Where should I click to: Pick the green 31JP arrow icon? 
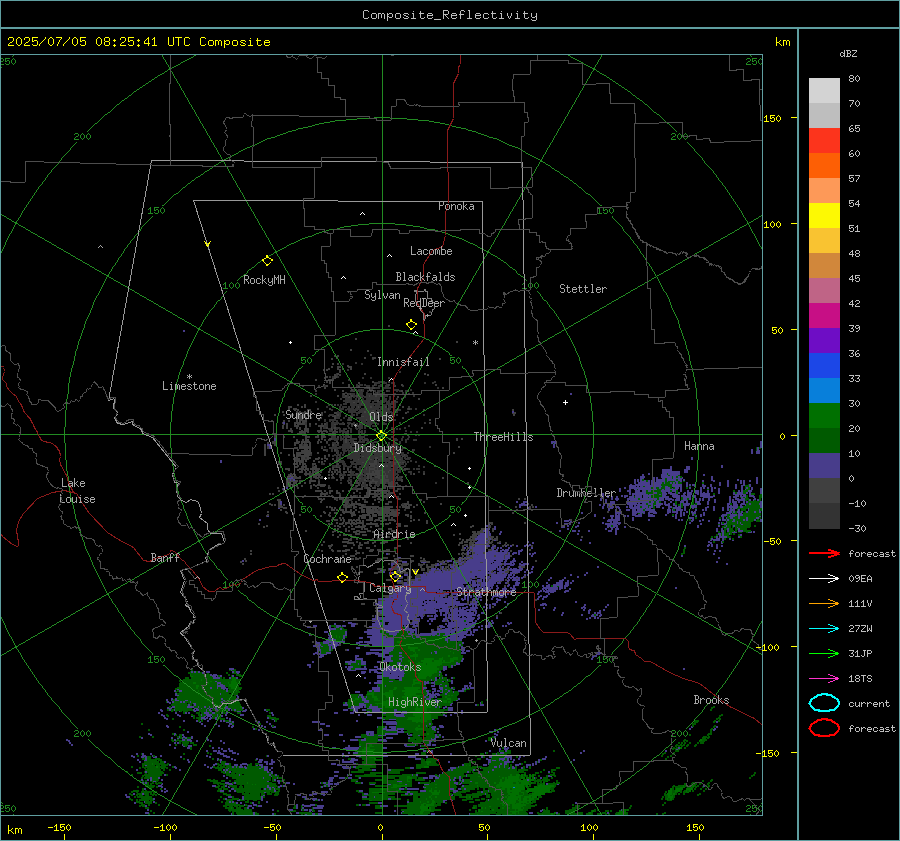point(824,653)
